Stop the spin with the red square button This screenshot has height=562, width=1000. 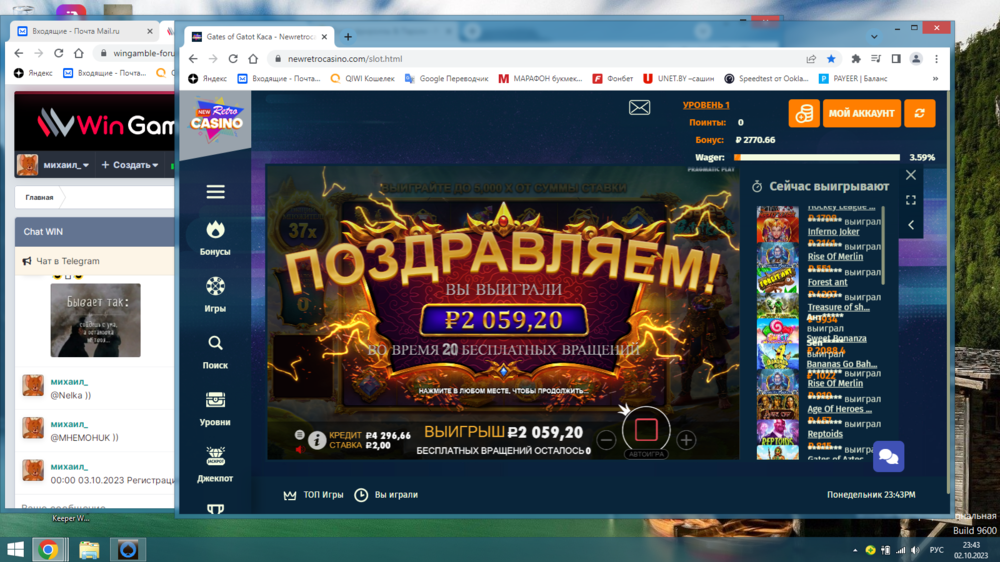point(646,430)
